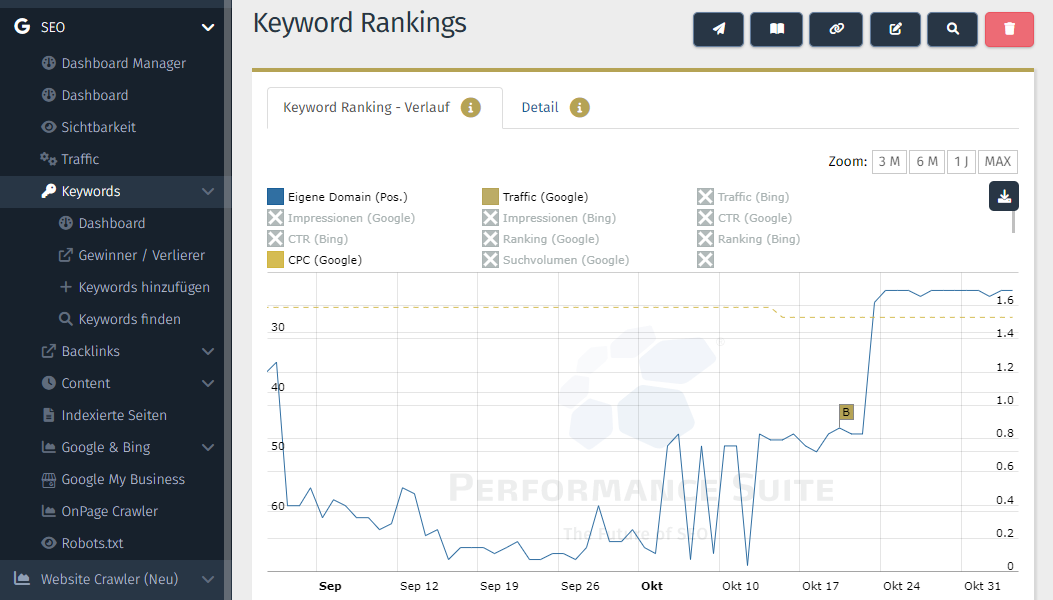Collapse the SEO section chevron
Image resolution: width=1053 pixels, height=600 pixels.
click(208, 28)
